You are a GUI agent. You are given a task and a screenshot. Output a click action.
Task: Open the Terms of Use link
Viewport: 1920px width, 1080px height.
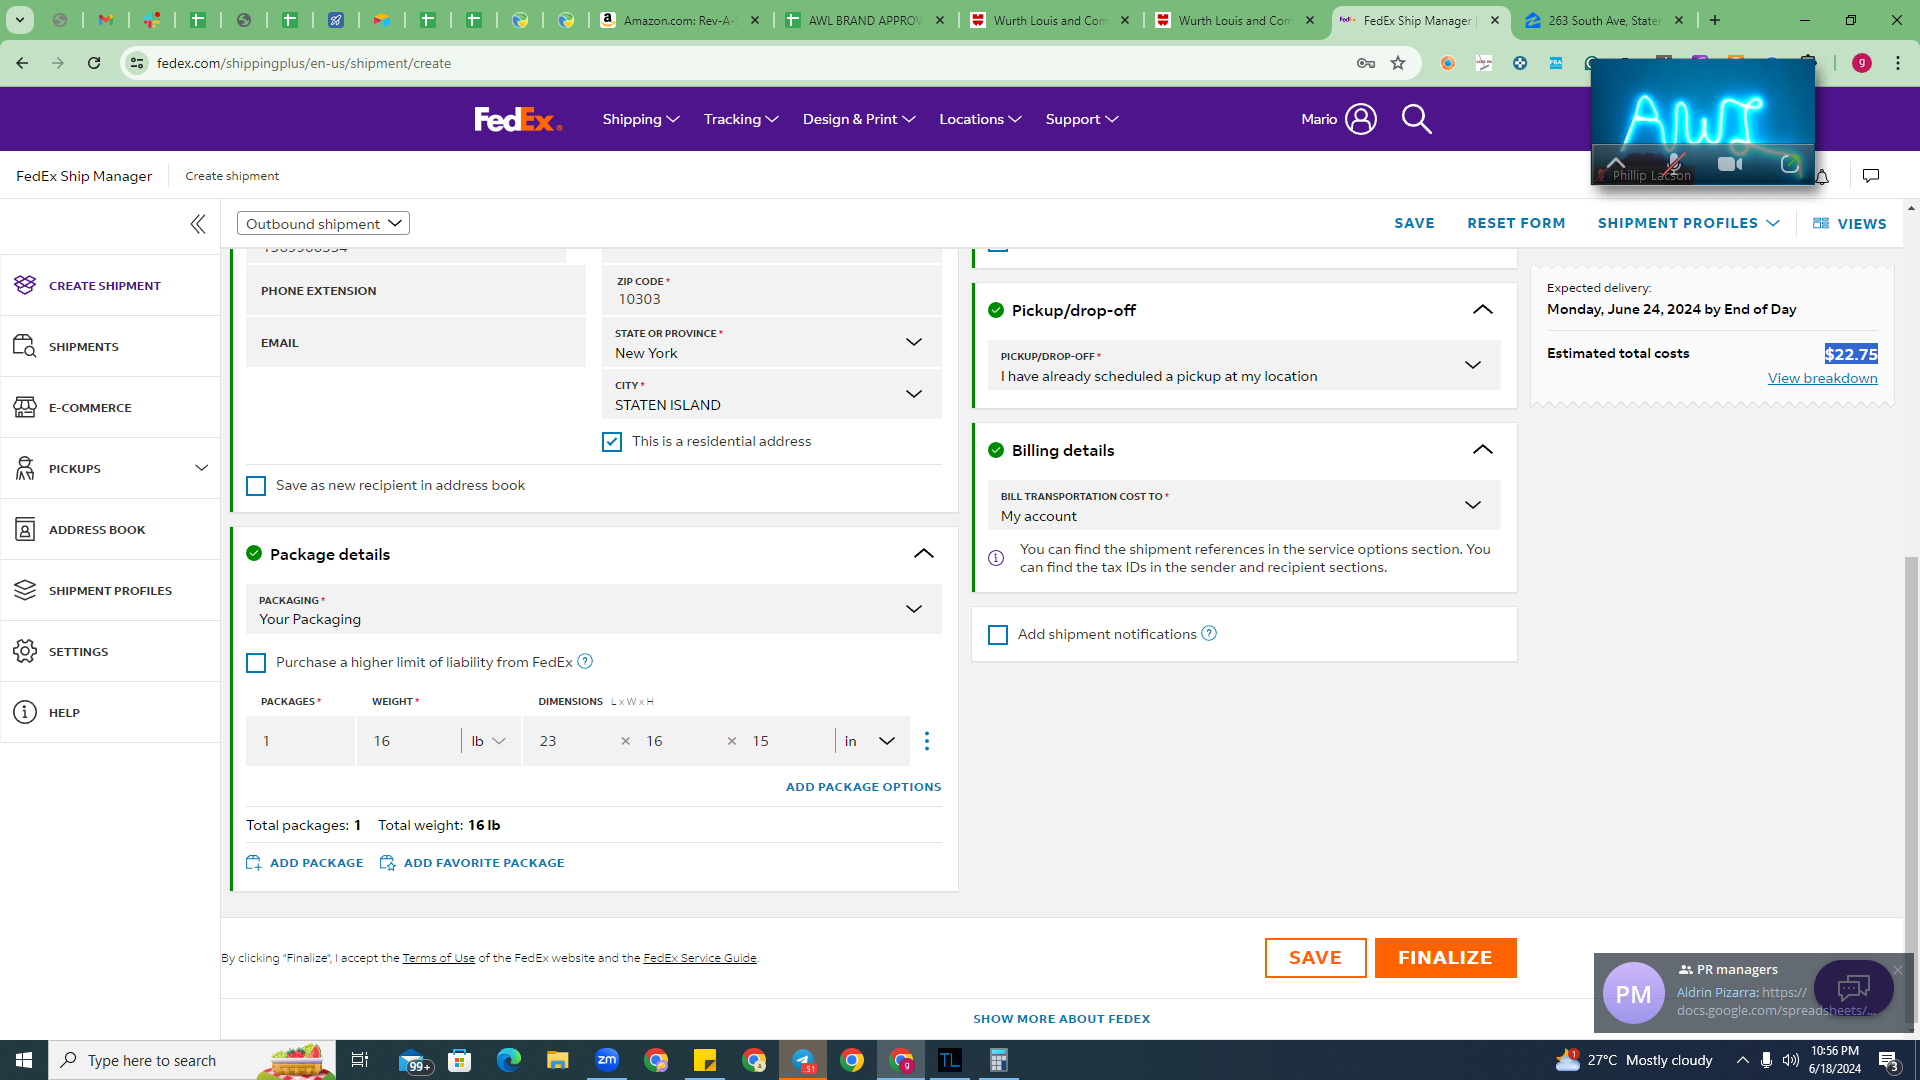(x=438, y=958)
